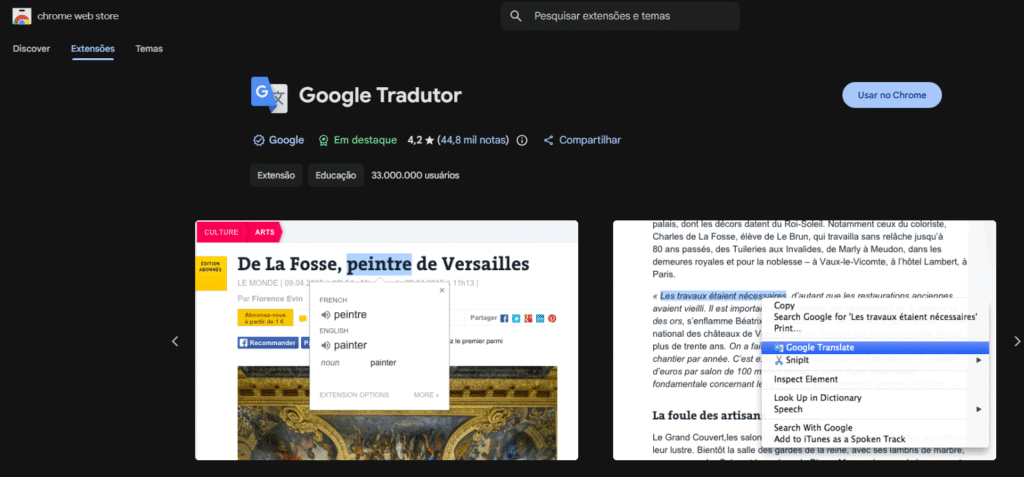Open the Google publisher link

click(286, 140)
